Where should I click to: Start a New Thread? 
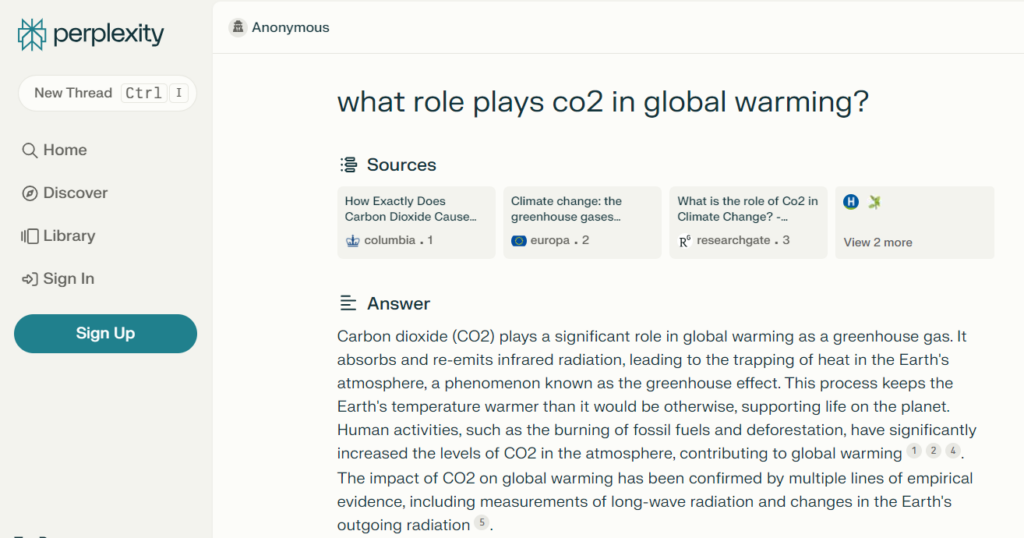107,93
